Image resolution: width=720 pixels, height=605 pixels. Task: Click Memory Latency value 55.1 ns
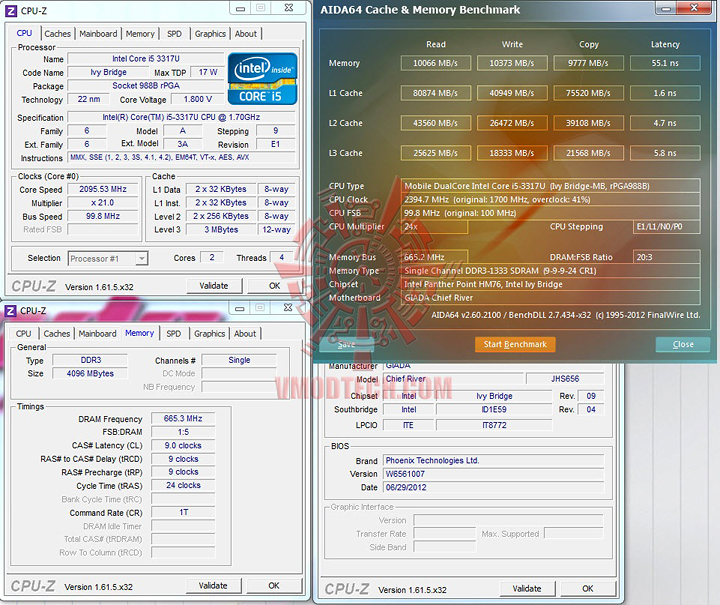click(665, 63)
